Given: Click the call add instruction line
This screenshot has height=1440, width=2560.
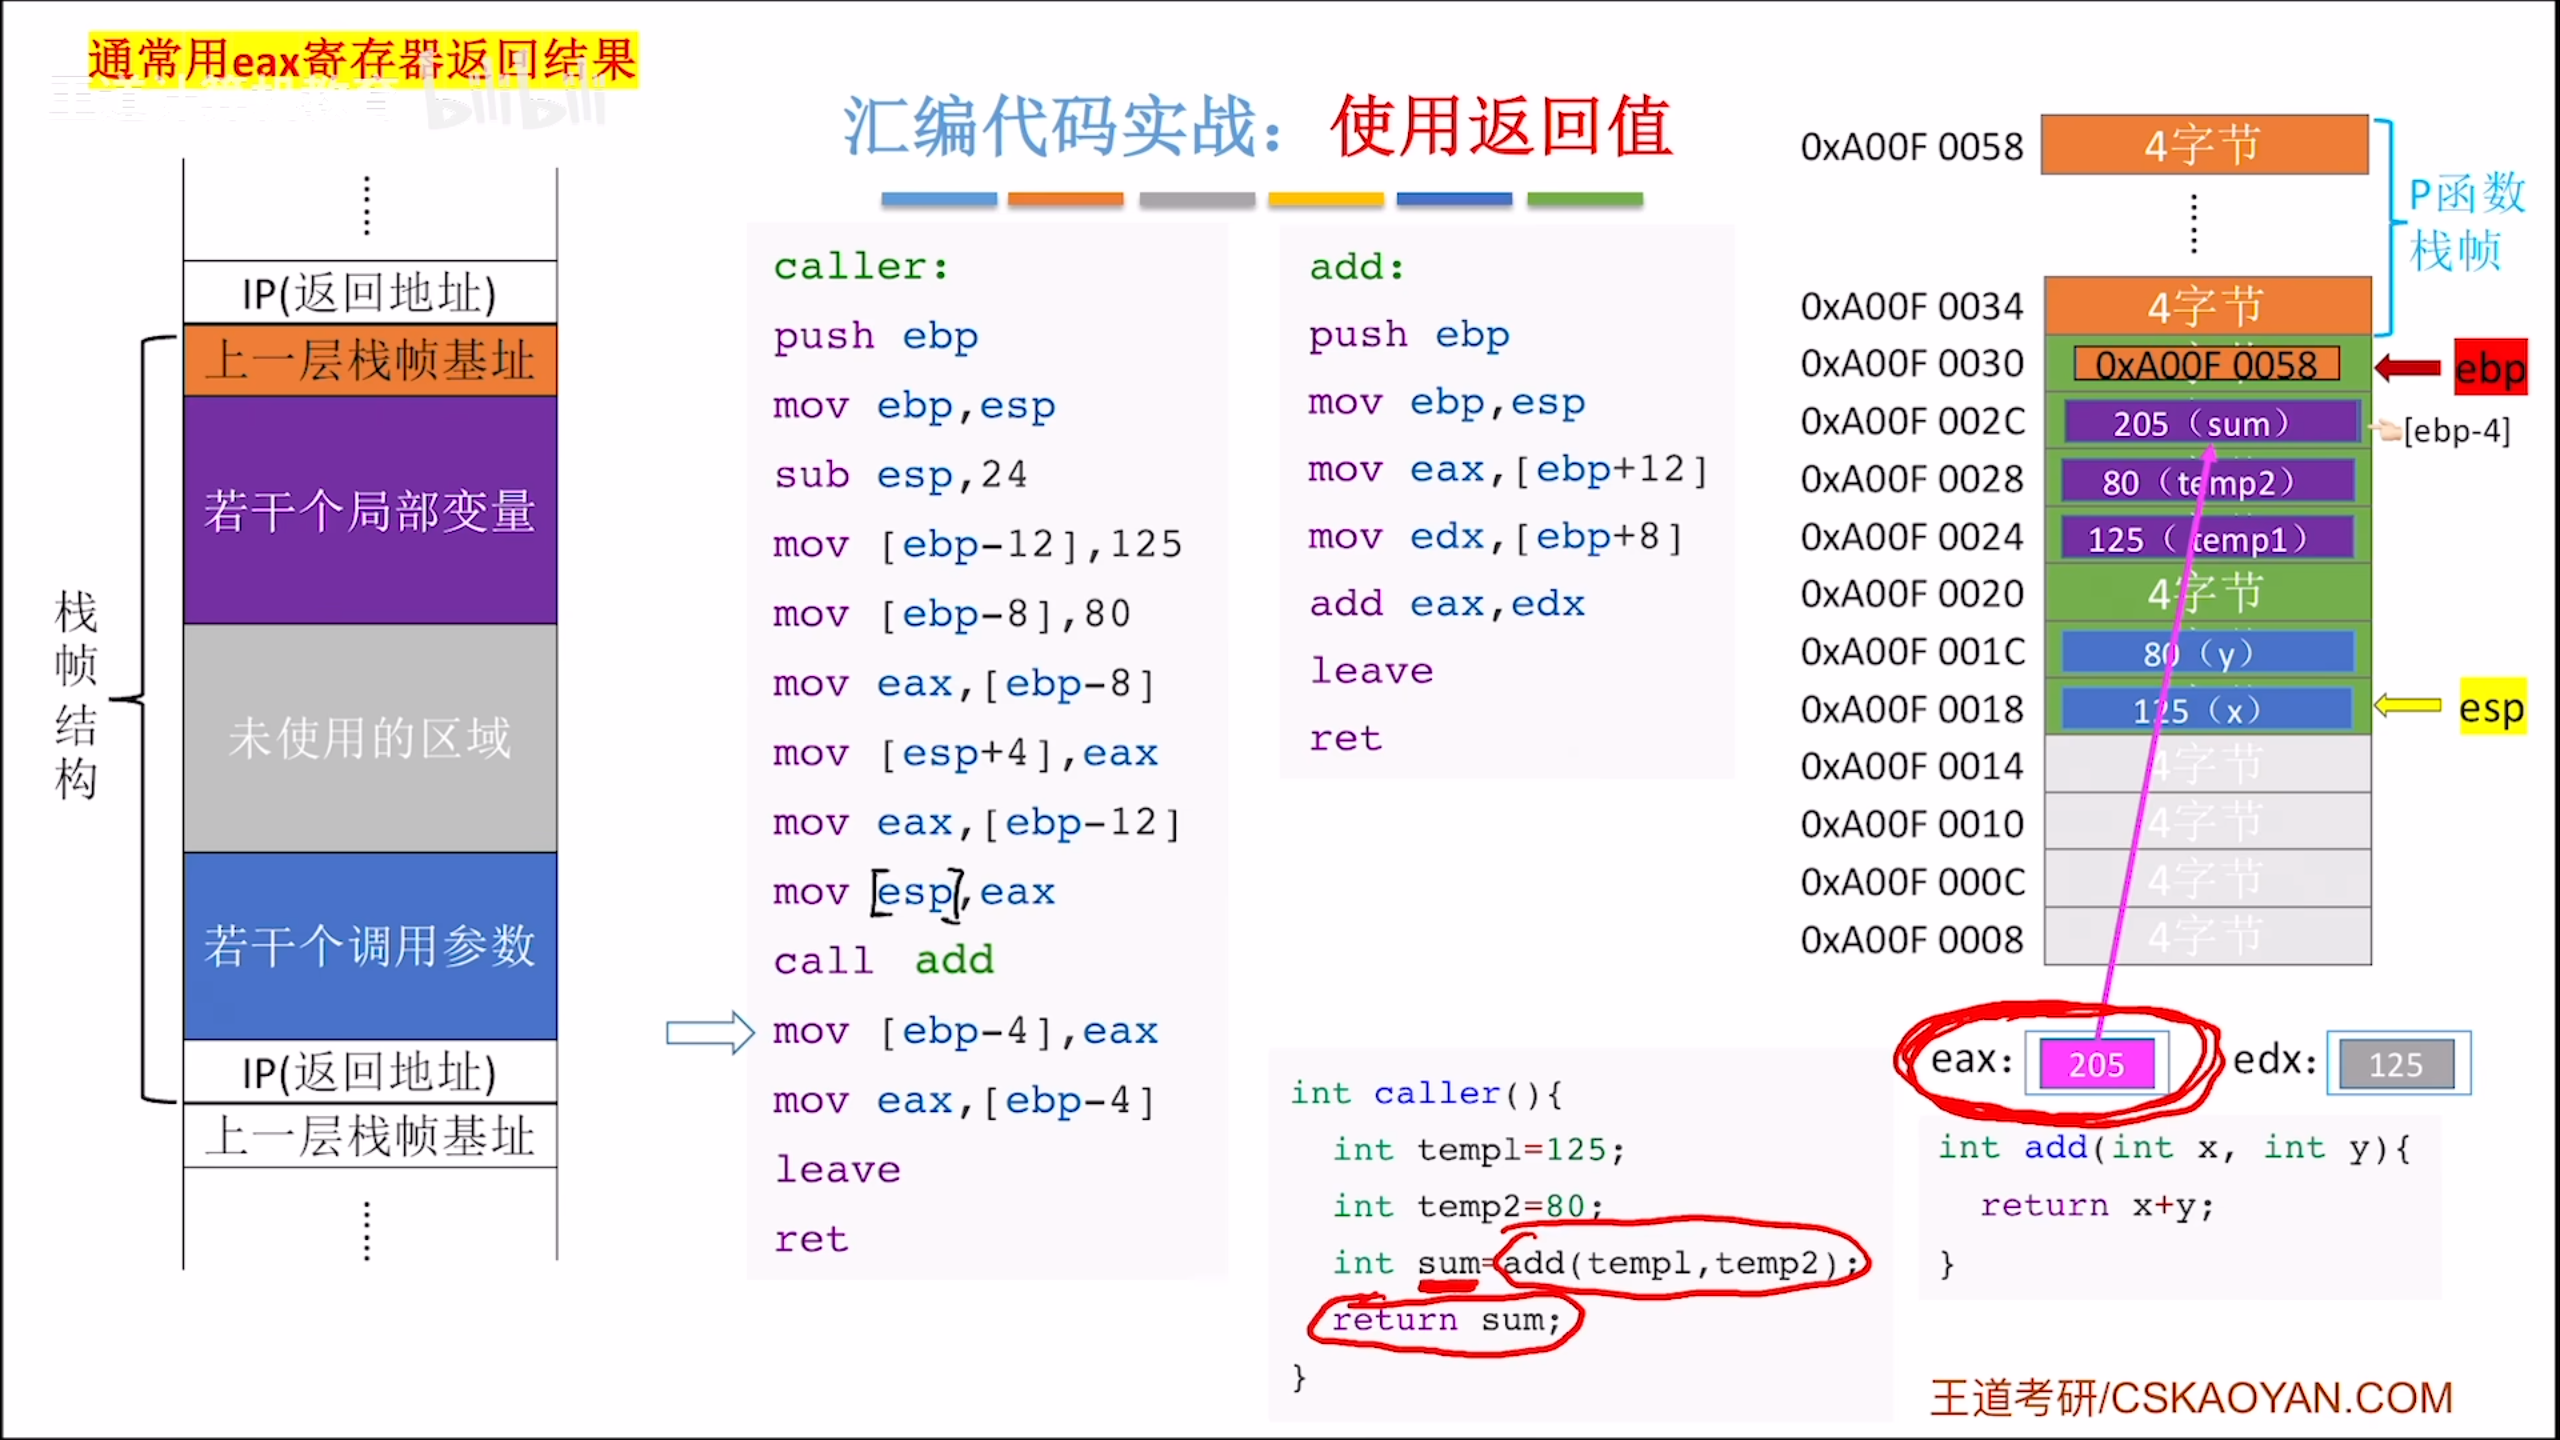Looking at the screenshot, I should pyautogui.click(x=883, y=960).
